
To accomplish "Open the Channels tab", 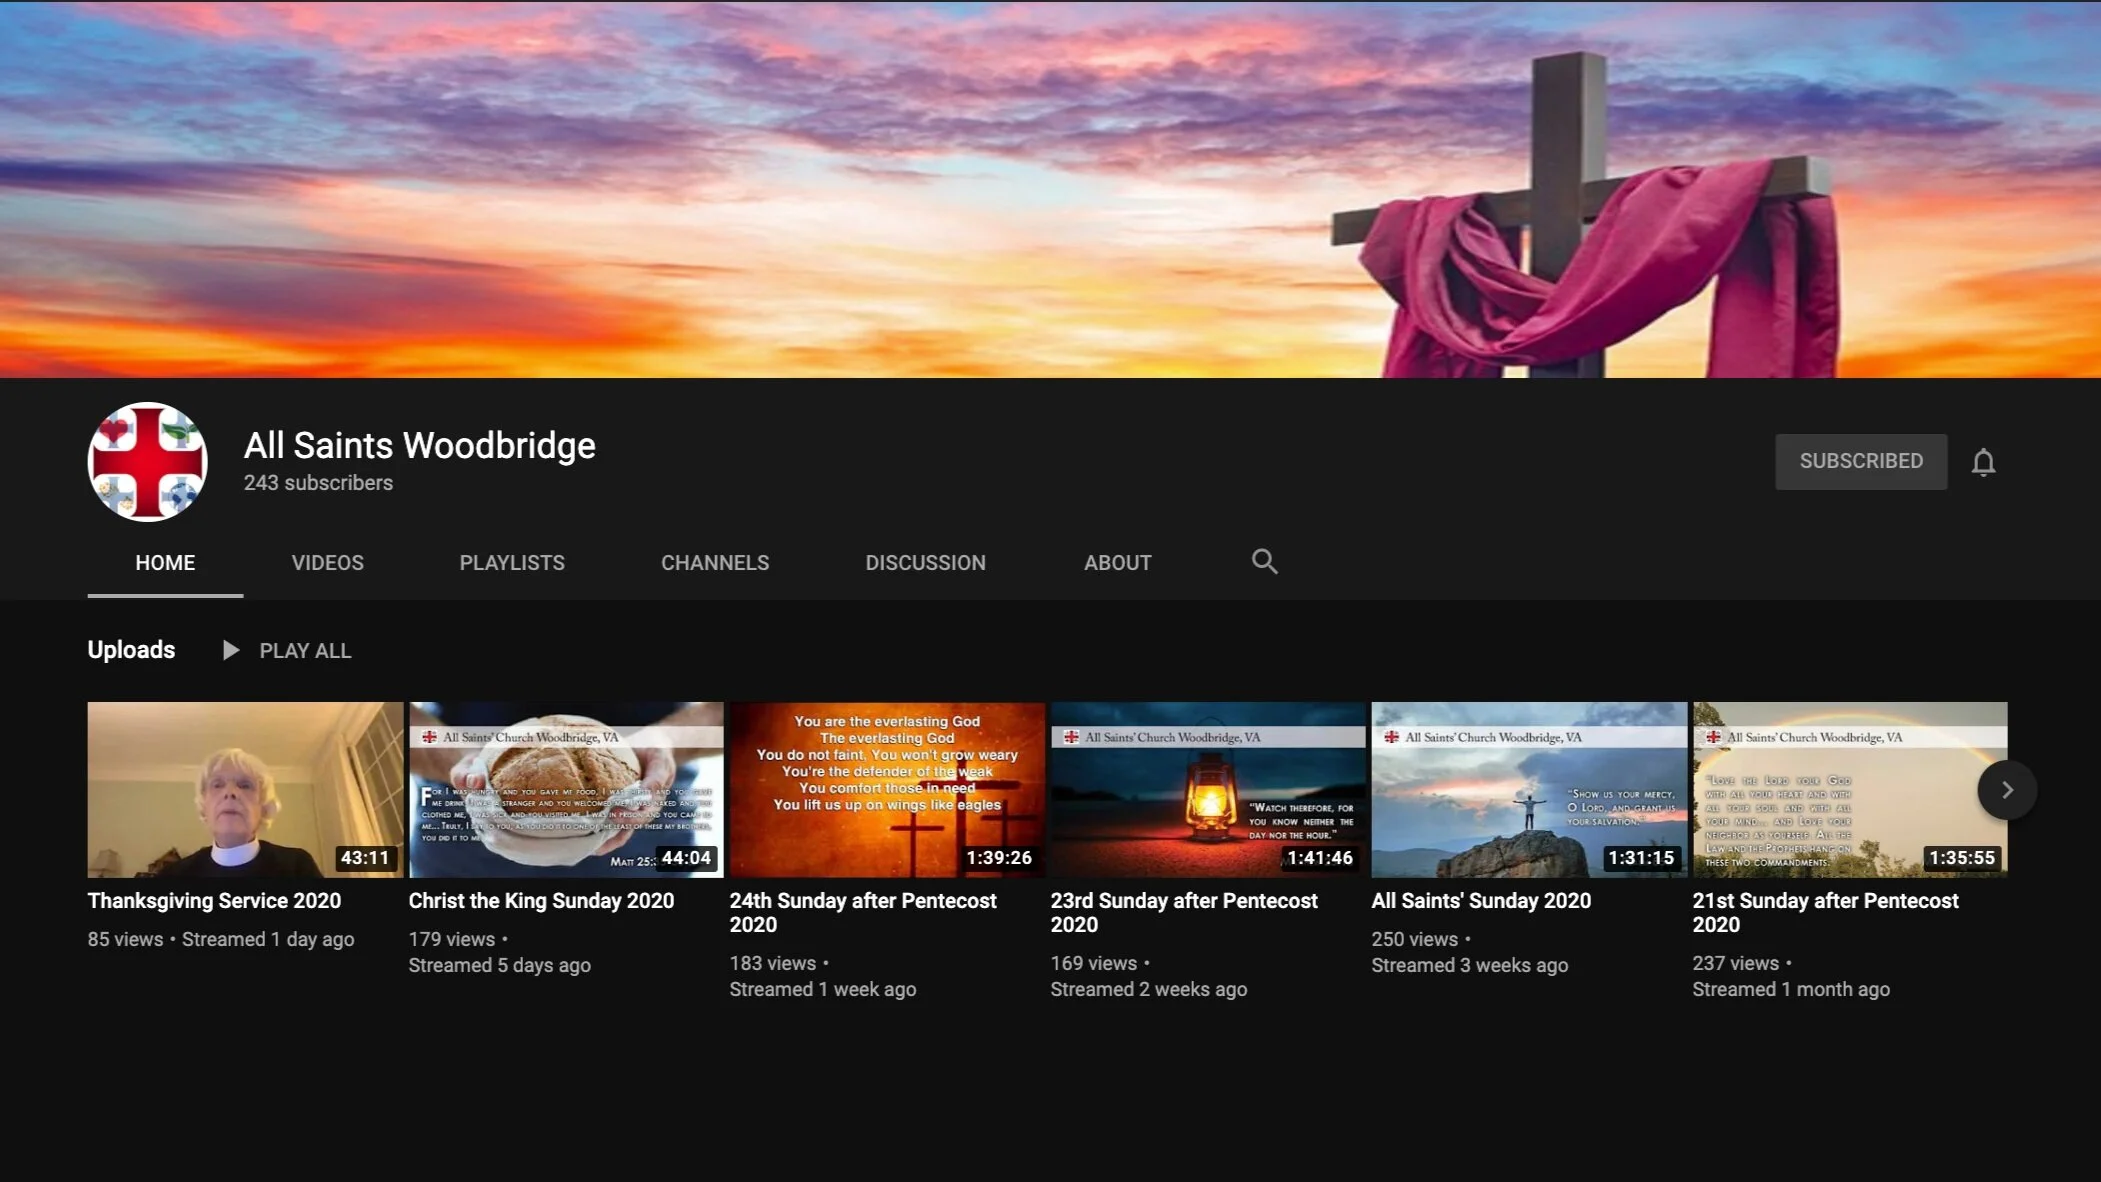I will click(x=715, y=563).
